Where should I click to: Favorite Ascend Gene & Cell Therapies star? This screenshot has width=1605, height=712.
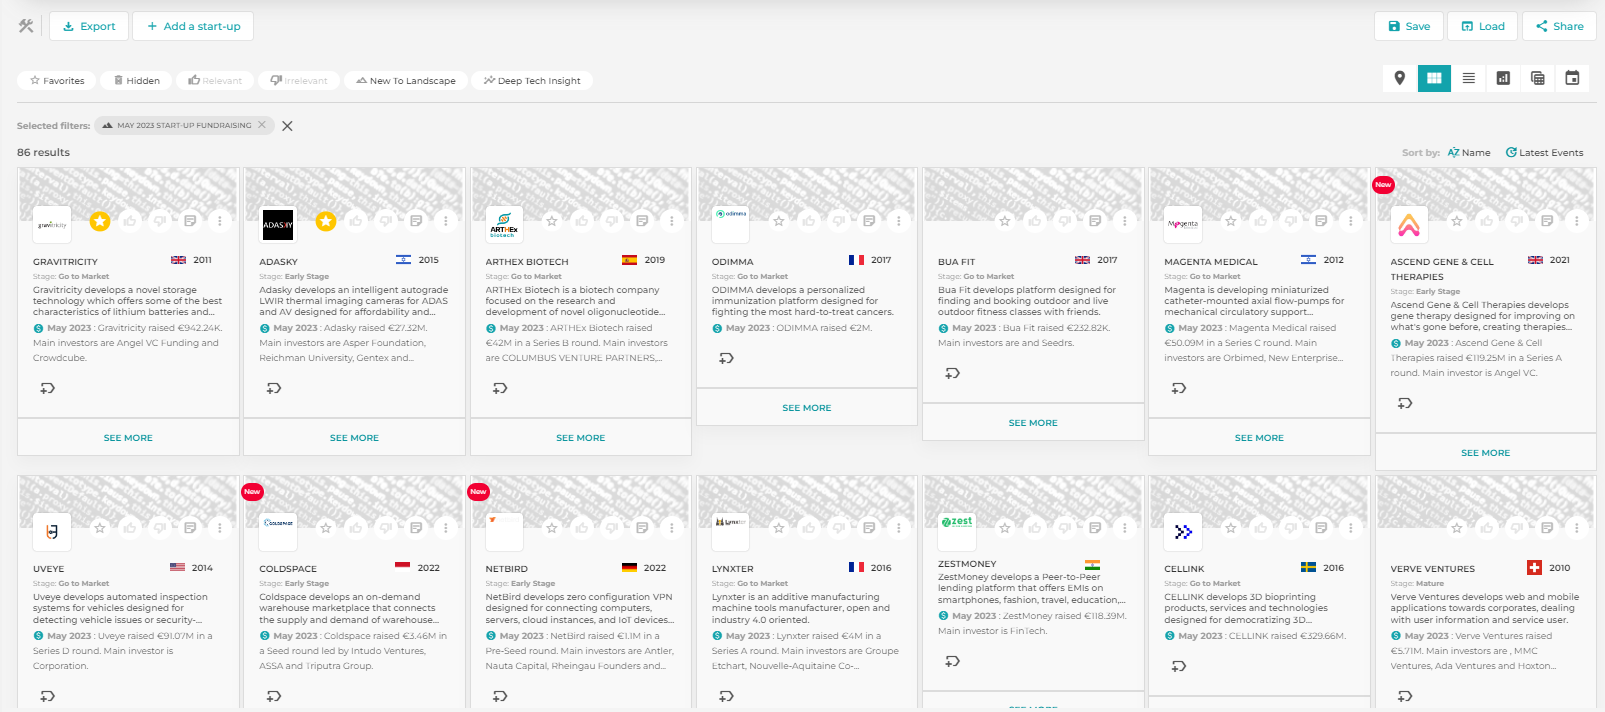tap(1457, 221)
